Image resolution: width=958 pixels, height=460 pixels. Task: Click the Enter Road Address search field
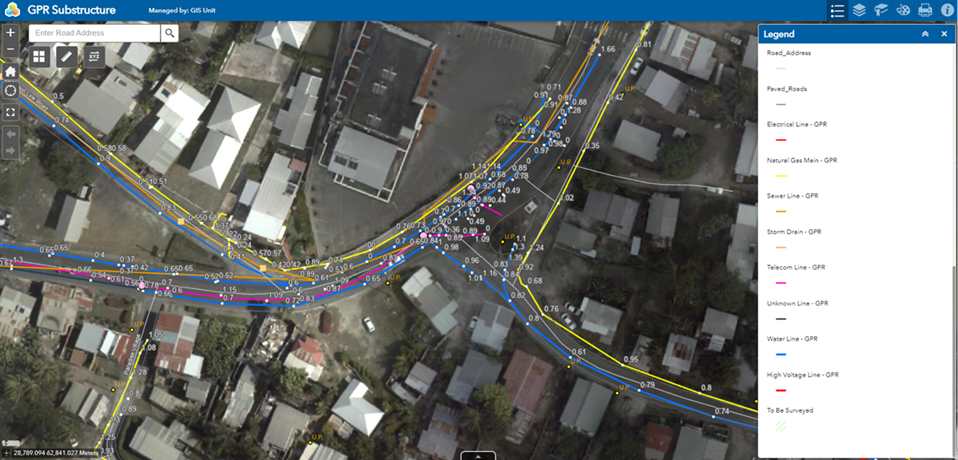click(95, 33)
